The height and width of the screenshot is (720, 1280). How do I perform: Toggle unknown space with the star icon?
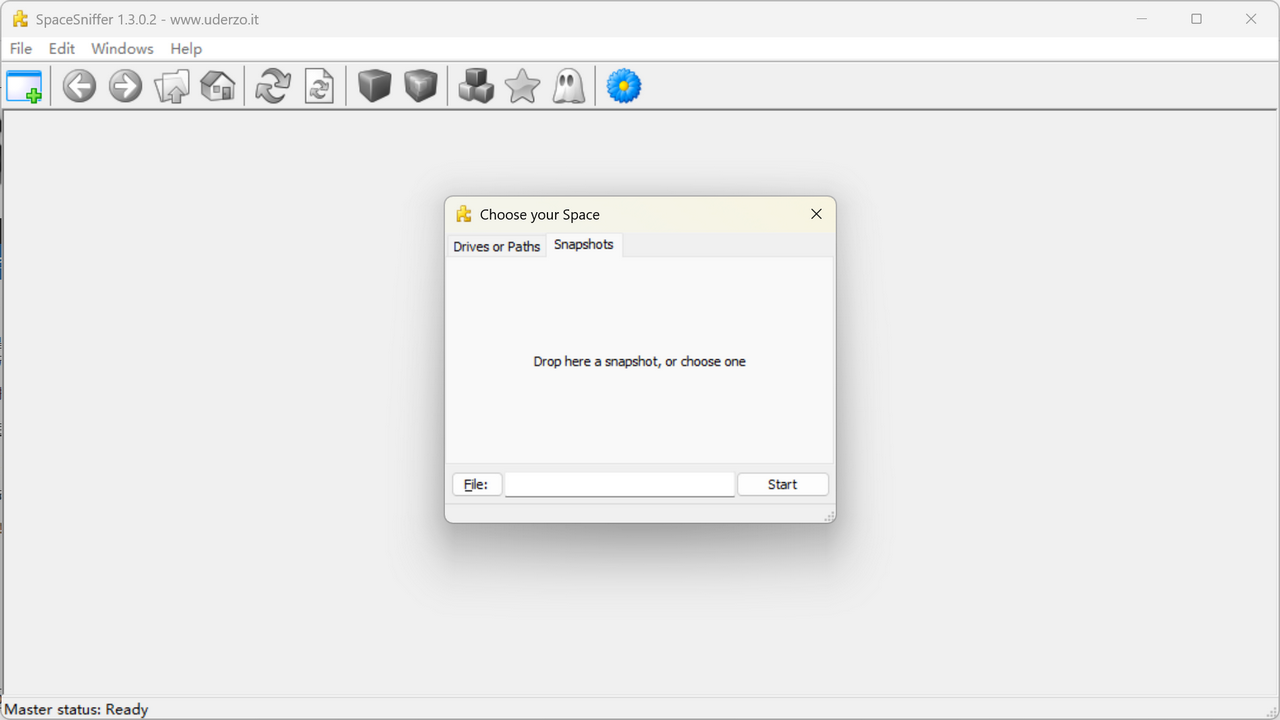521,86
